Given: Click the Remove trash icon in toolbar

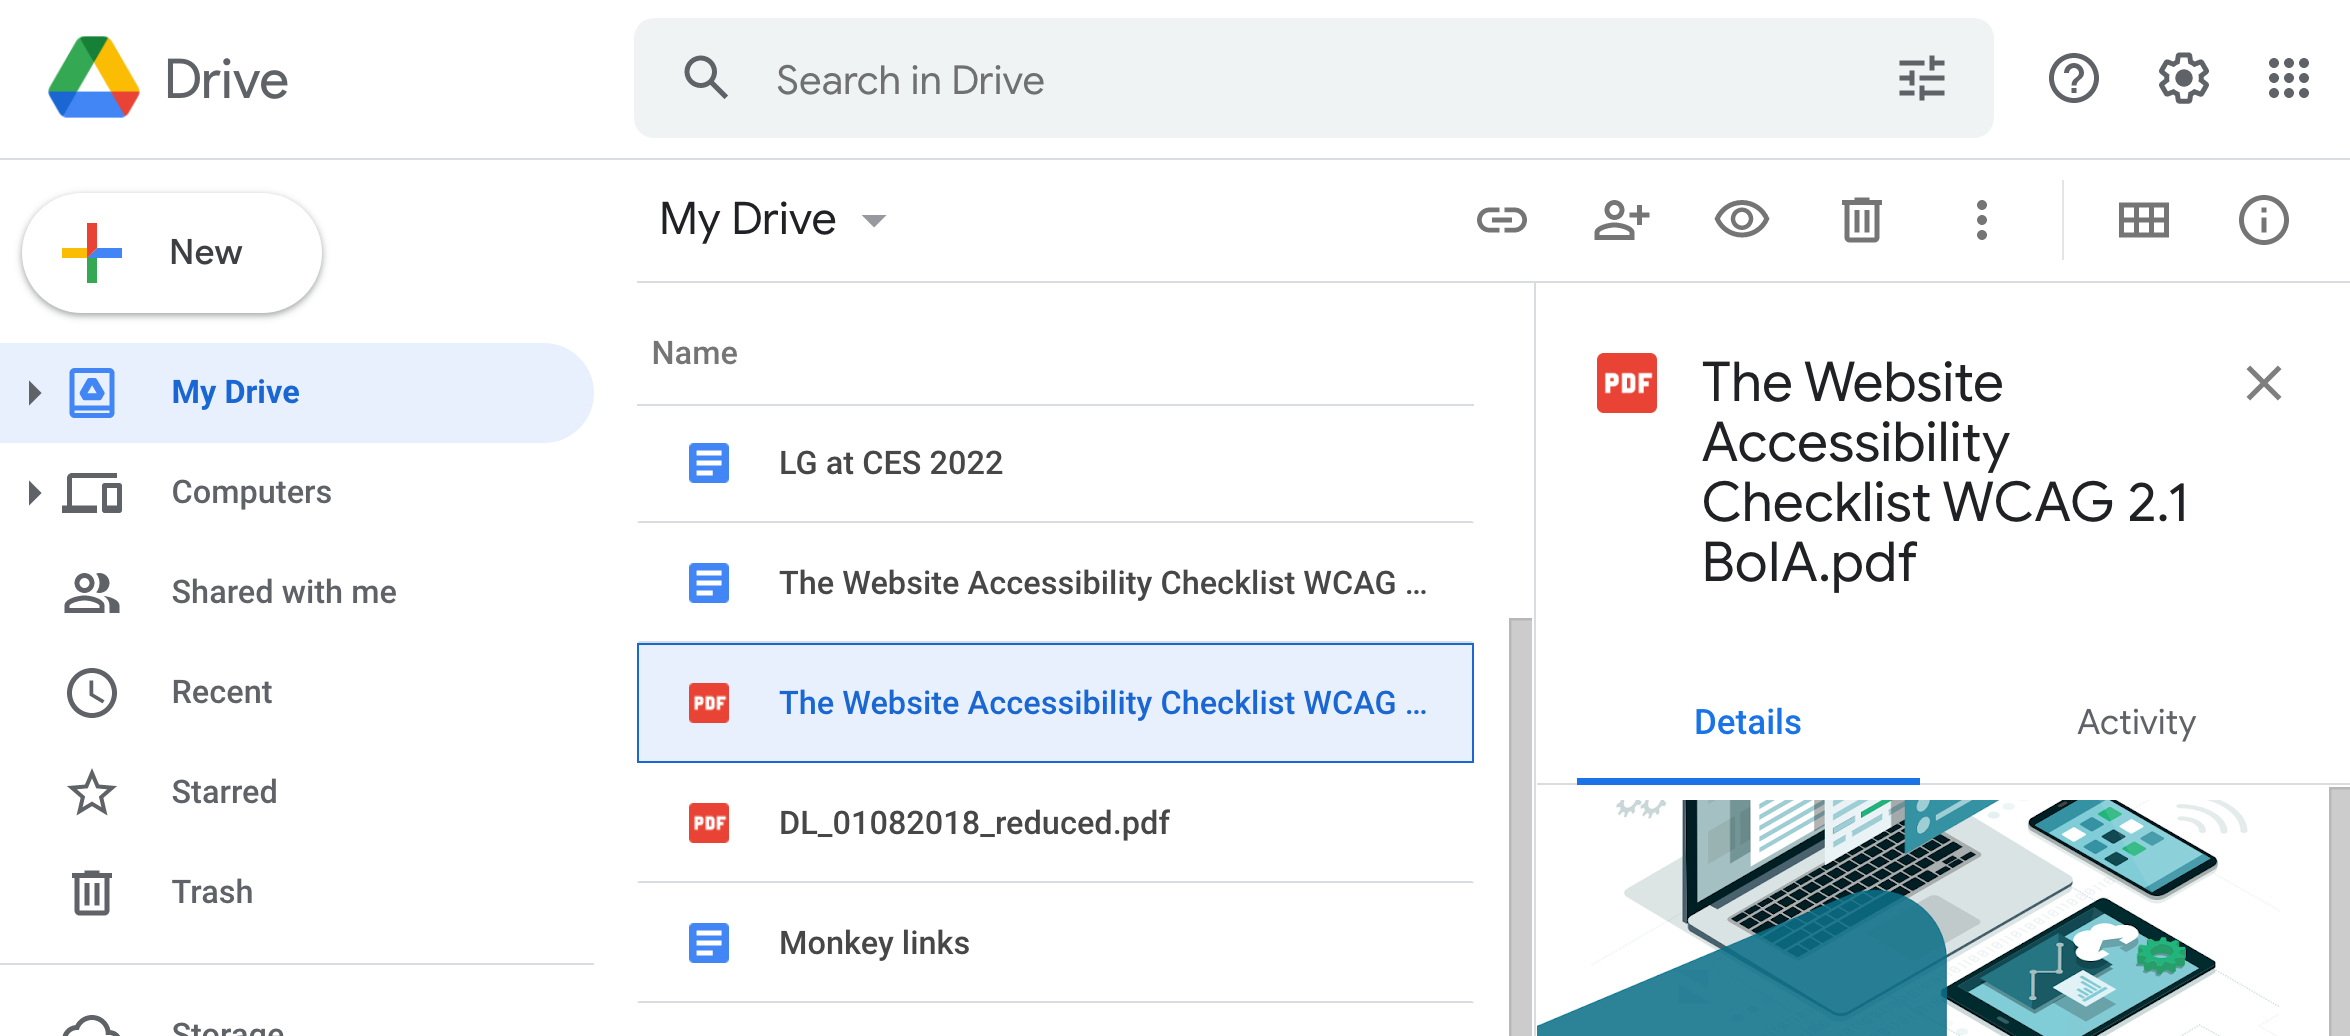Looking at the screenshot, I should [x=1862, y=220].
